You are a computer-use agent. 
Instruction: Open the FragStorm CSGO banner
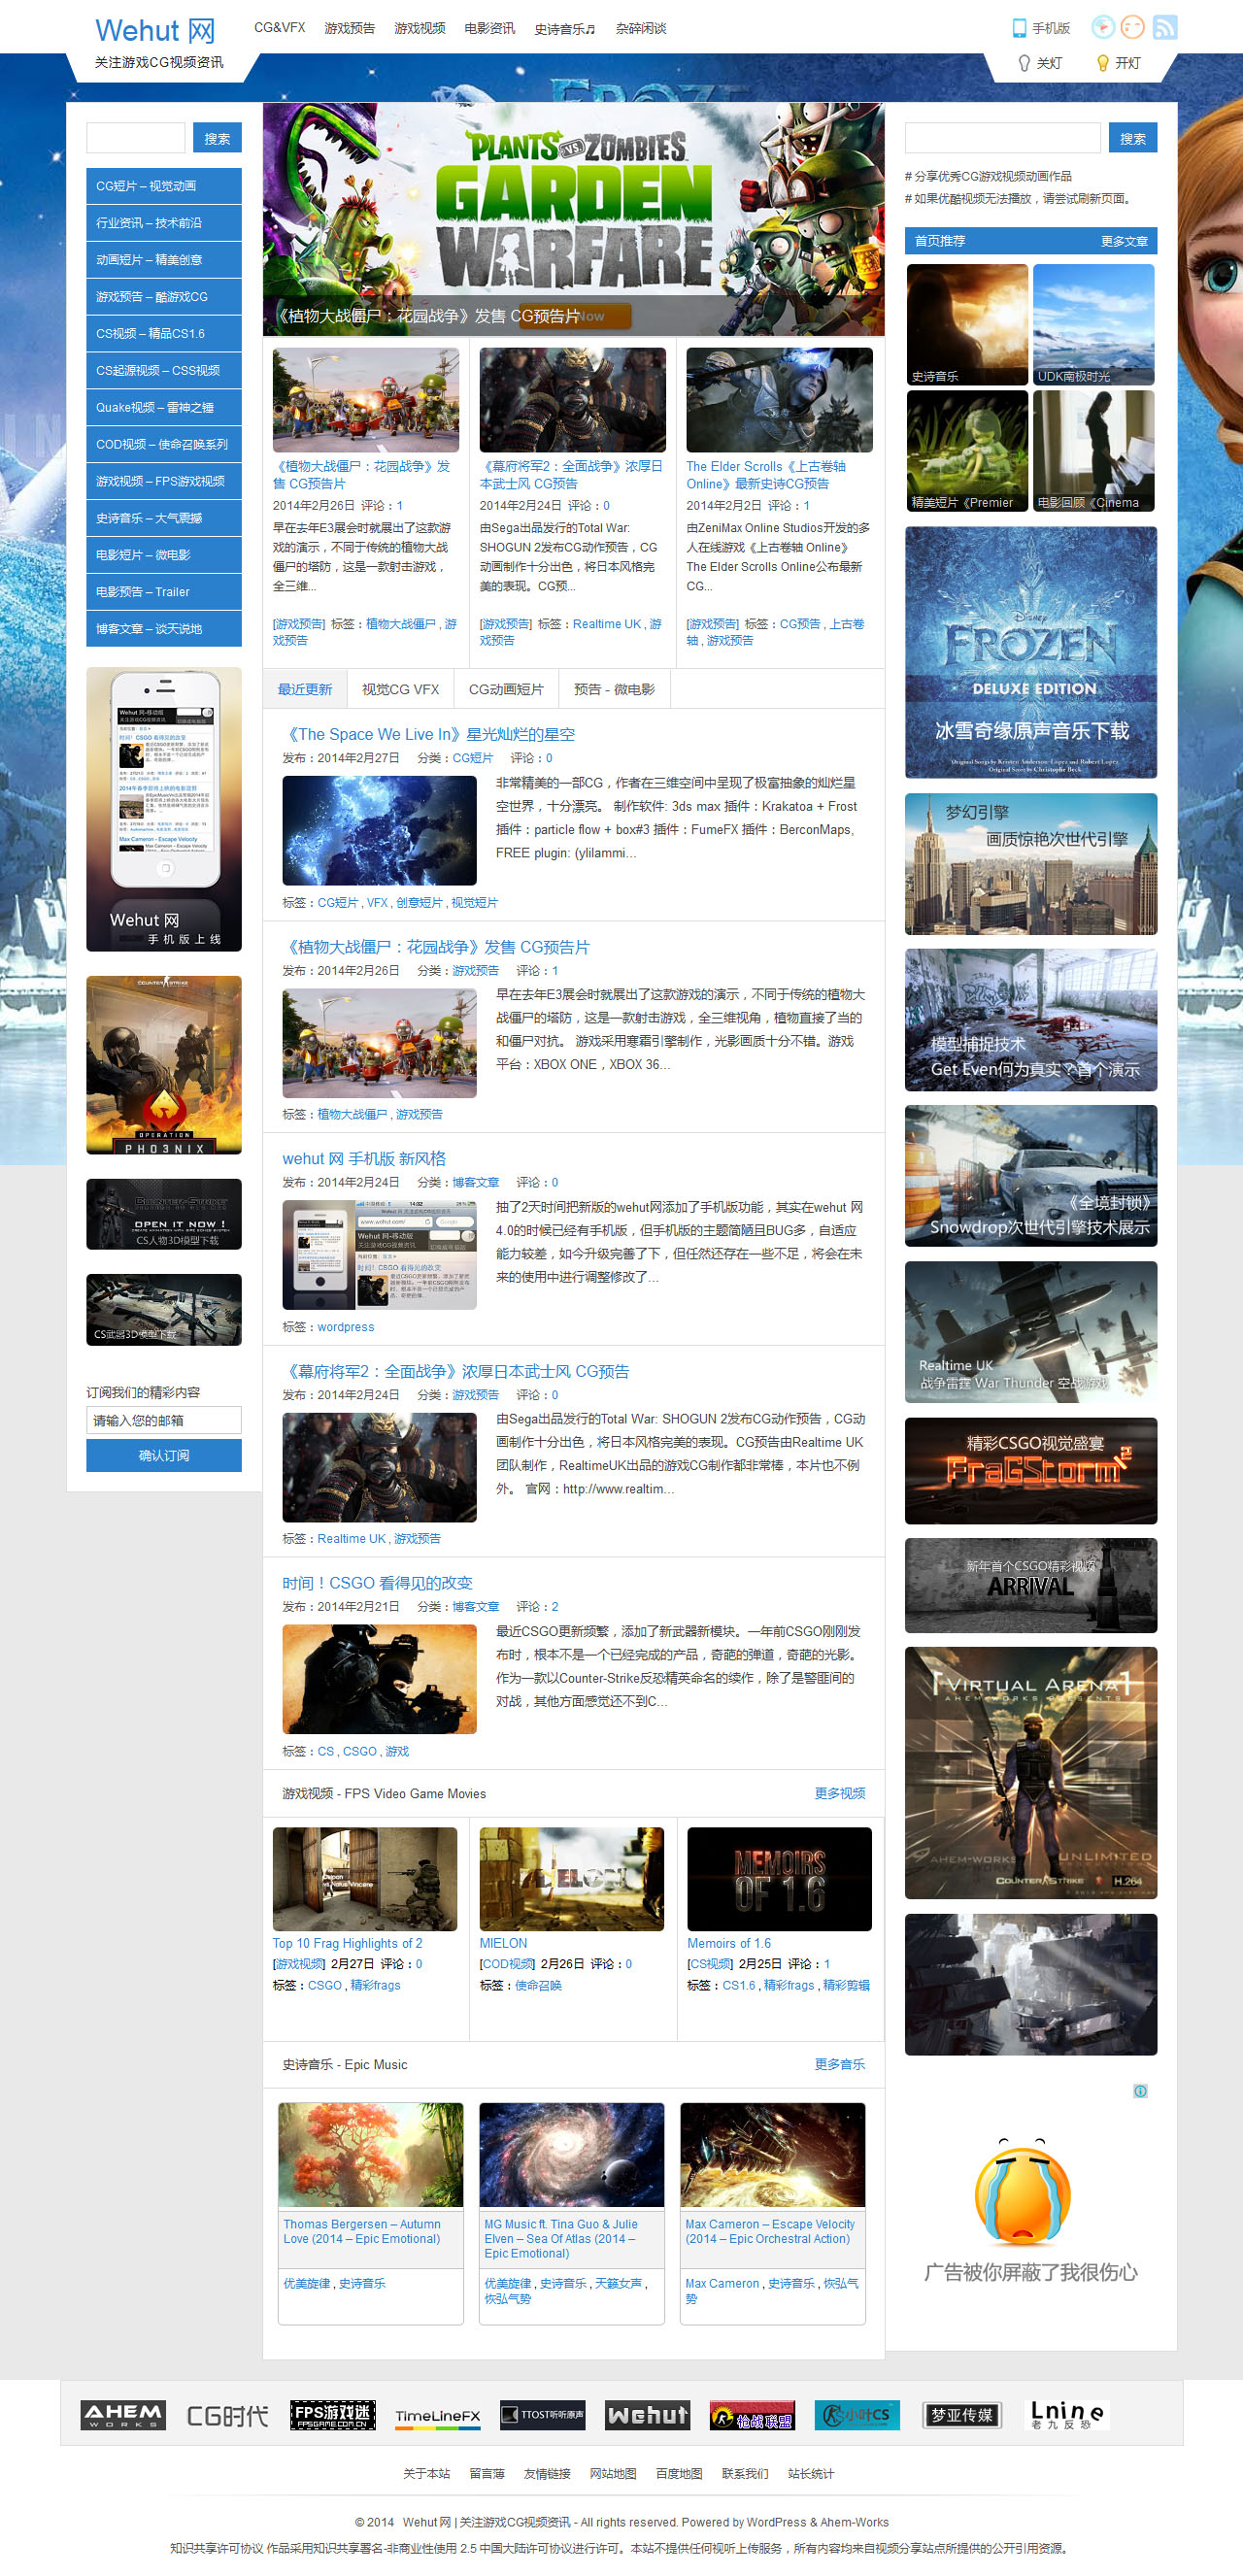pyautogui.click(x=1031, y=1471)
